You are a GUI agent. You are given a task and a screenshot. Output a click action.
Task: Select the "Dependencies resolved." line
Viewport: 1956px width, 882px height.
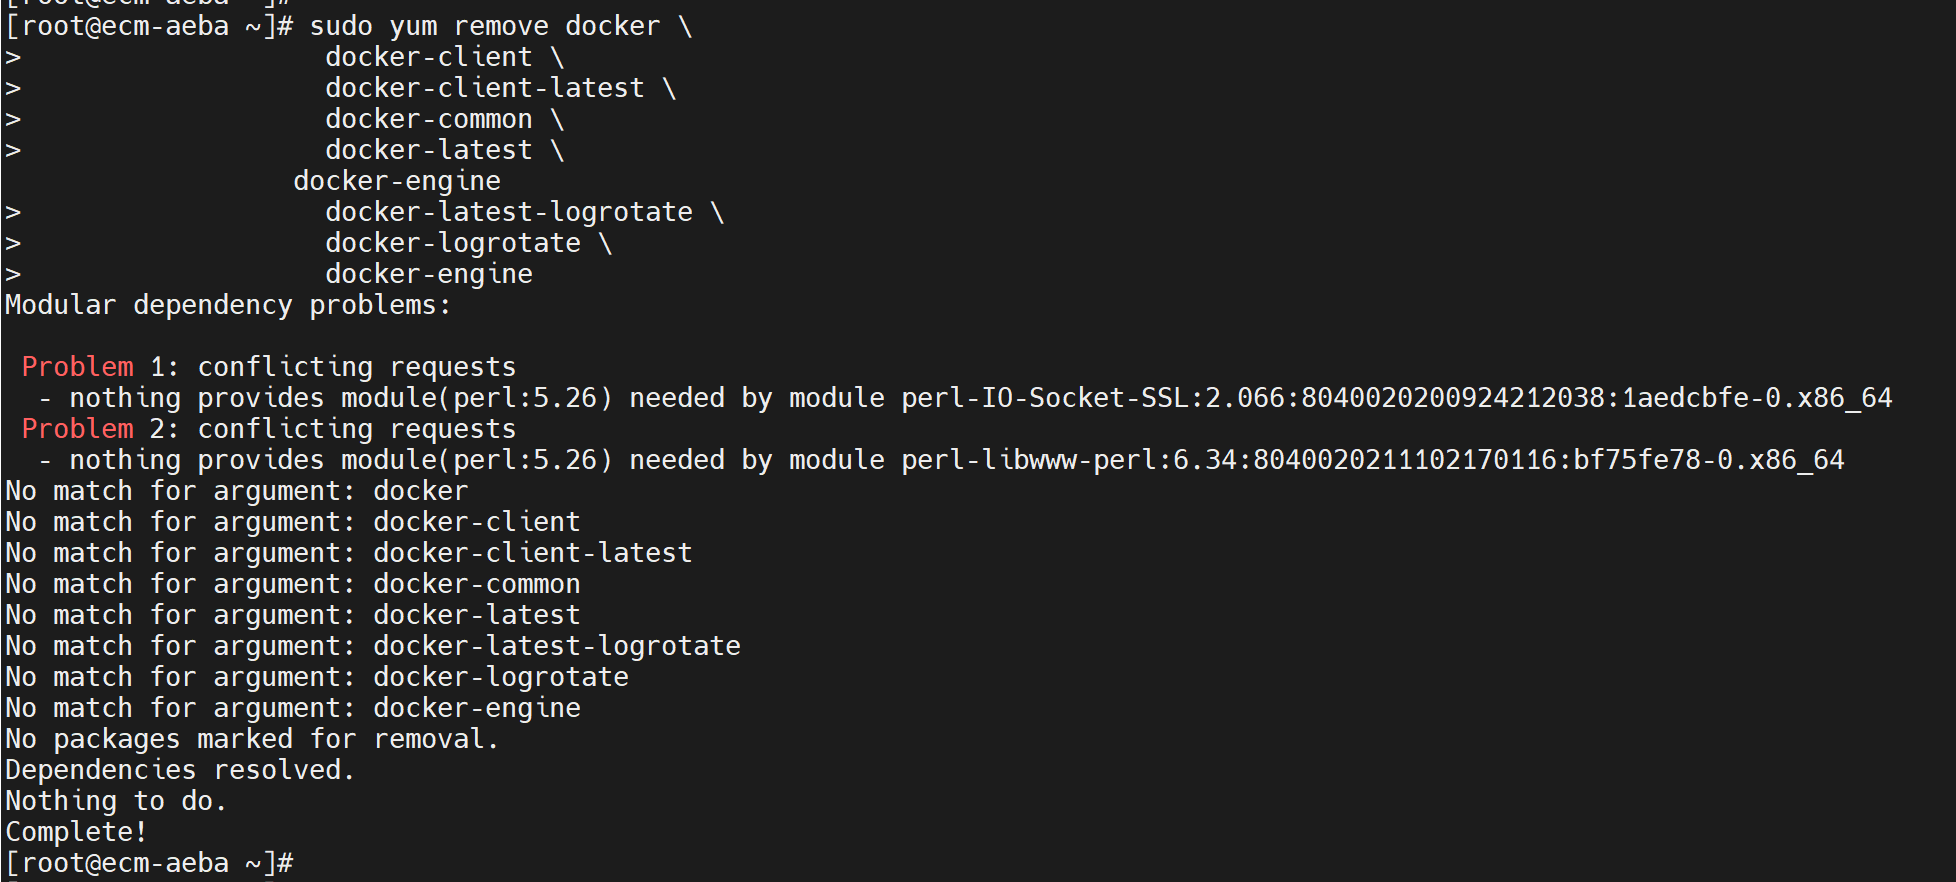coord(180,770)
